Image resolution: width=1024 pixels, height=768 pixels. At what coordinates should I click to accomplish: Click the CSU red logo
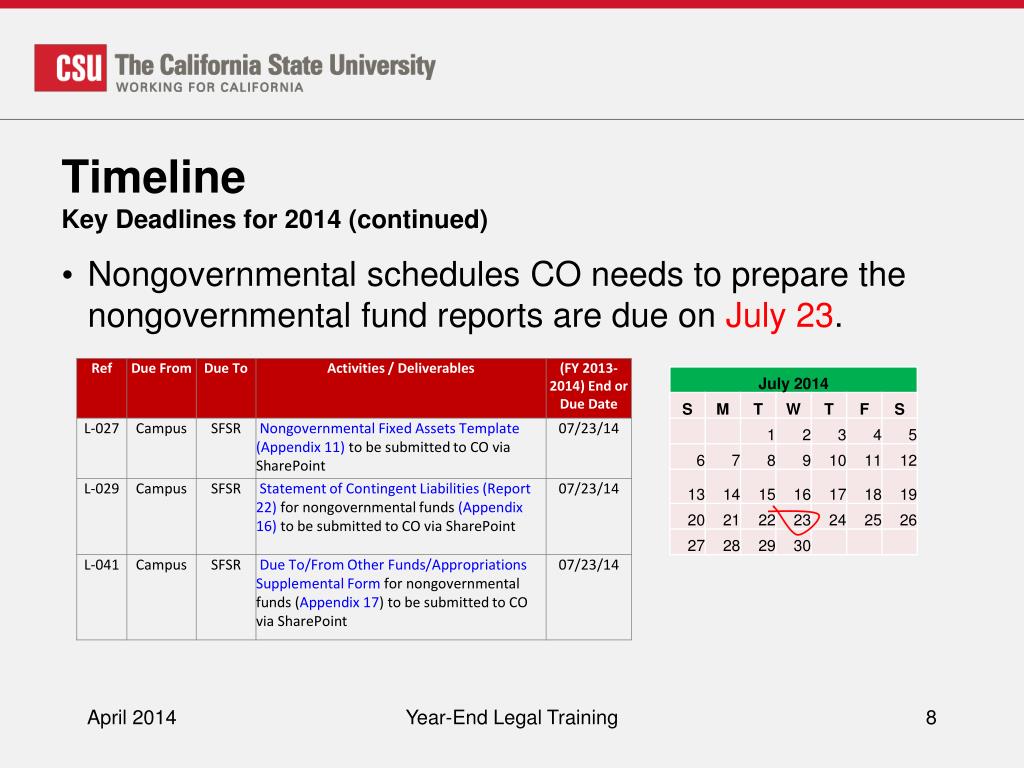click(71, 67)
